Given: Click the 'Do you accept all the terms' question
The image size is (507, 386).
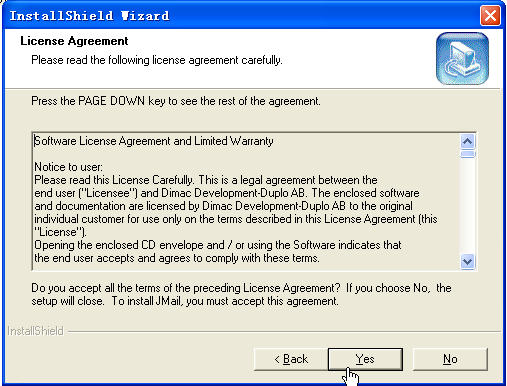Looking at the screenshot, I should (x=241, y=294).
